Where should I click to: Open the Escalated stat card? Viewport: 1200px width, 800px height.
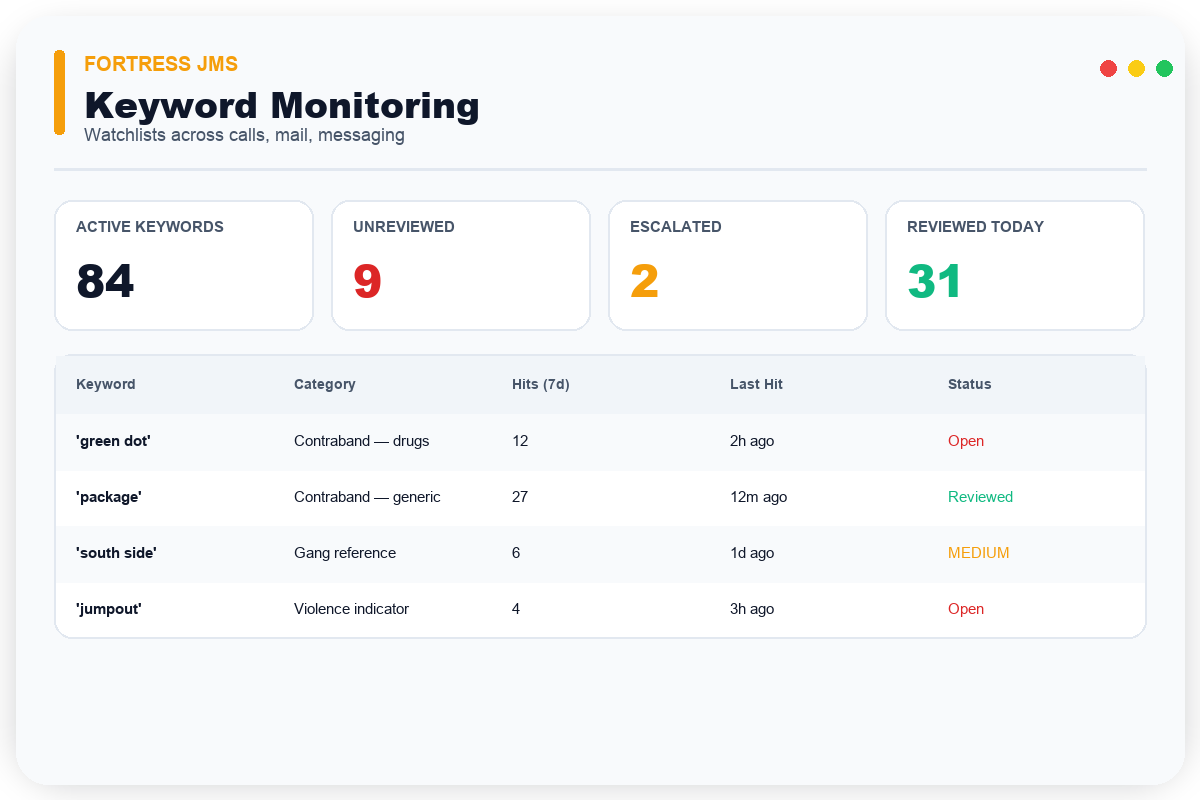[738, 265]
